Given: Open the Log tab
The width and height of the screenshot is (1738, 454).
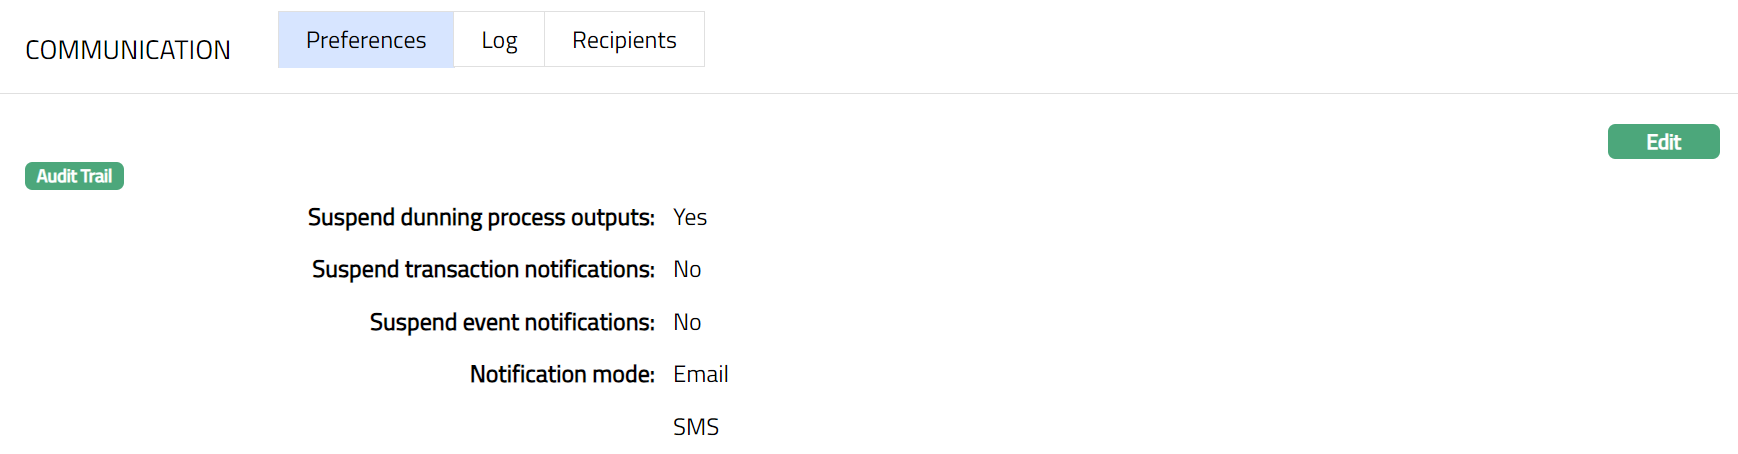Looking at the screenshot, I should click(499, 40).
